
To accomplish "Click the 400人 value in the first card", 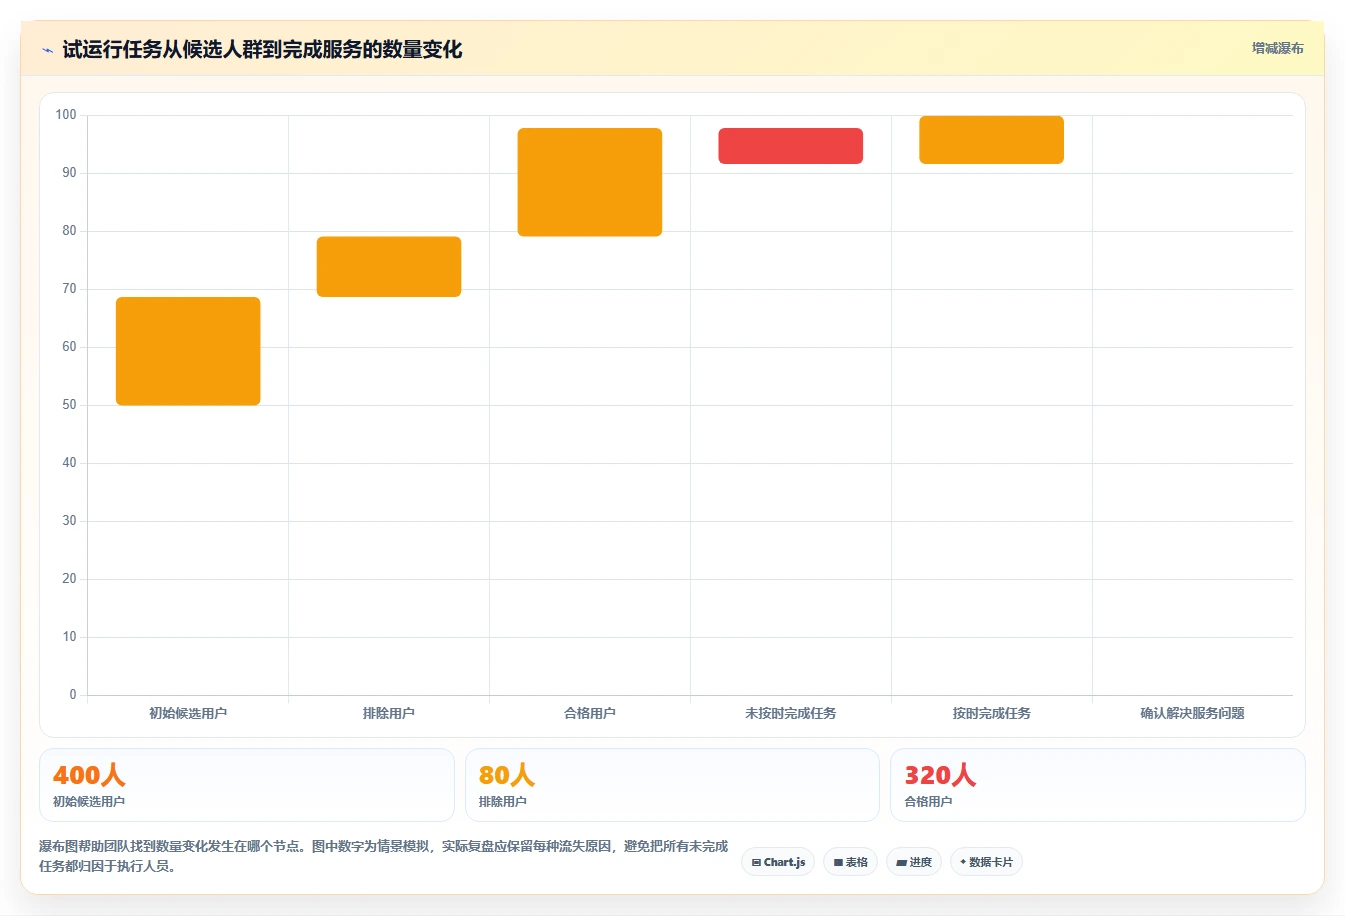I will pyautogui.click(x=89, y=775).
